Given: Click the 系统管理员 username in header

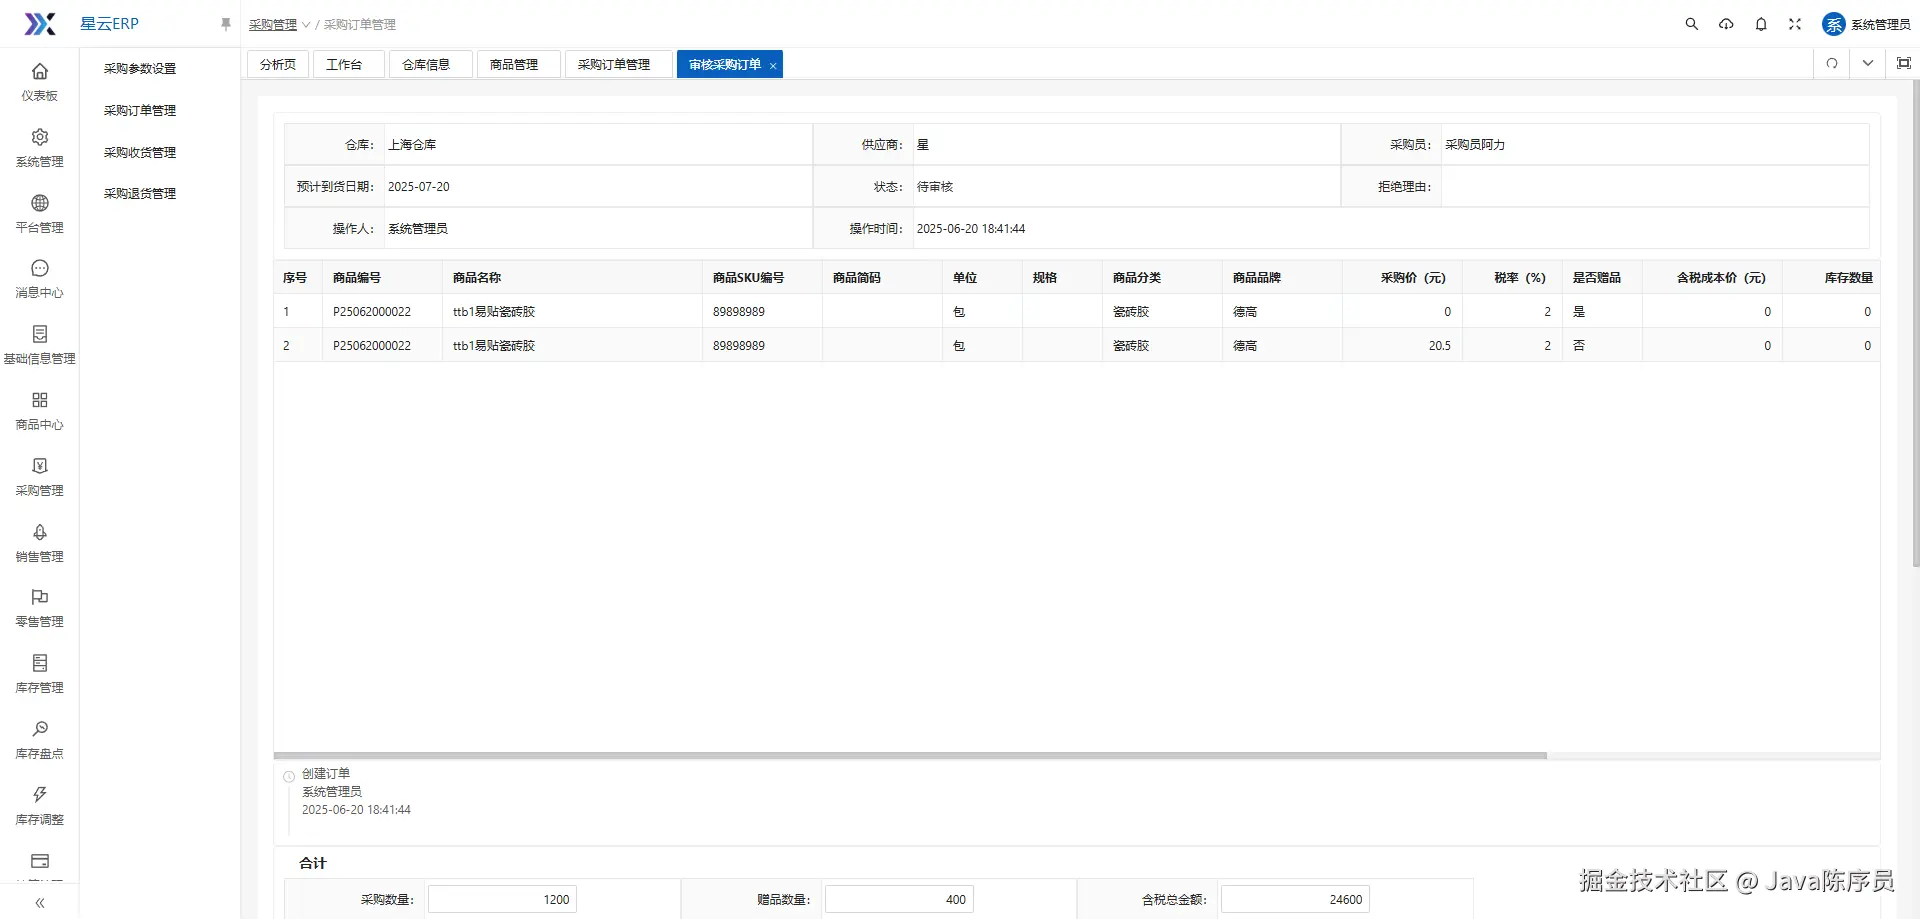Looking at the screenshot, I should [x=1881, y=24].
